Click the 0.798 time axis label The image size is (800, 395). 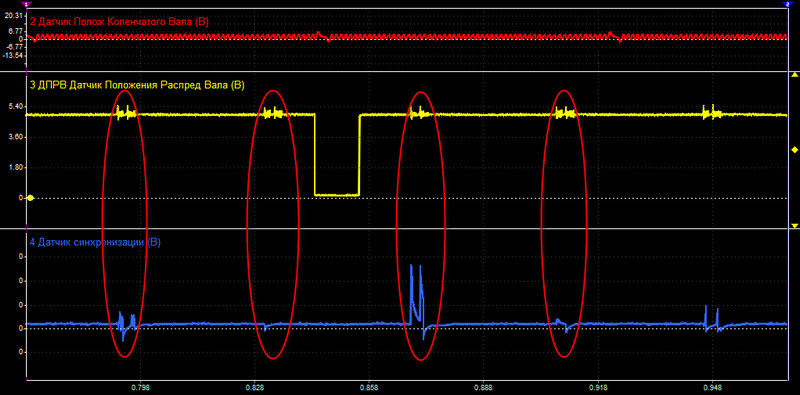pos(140,388)
